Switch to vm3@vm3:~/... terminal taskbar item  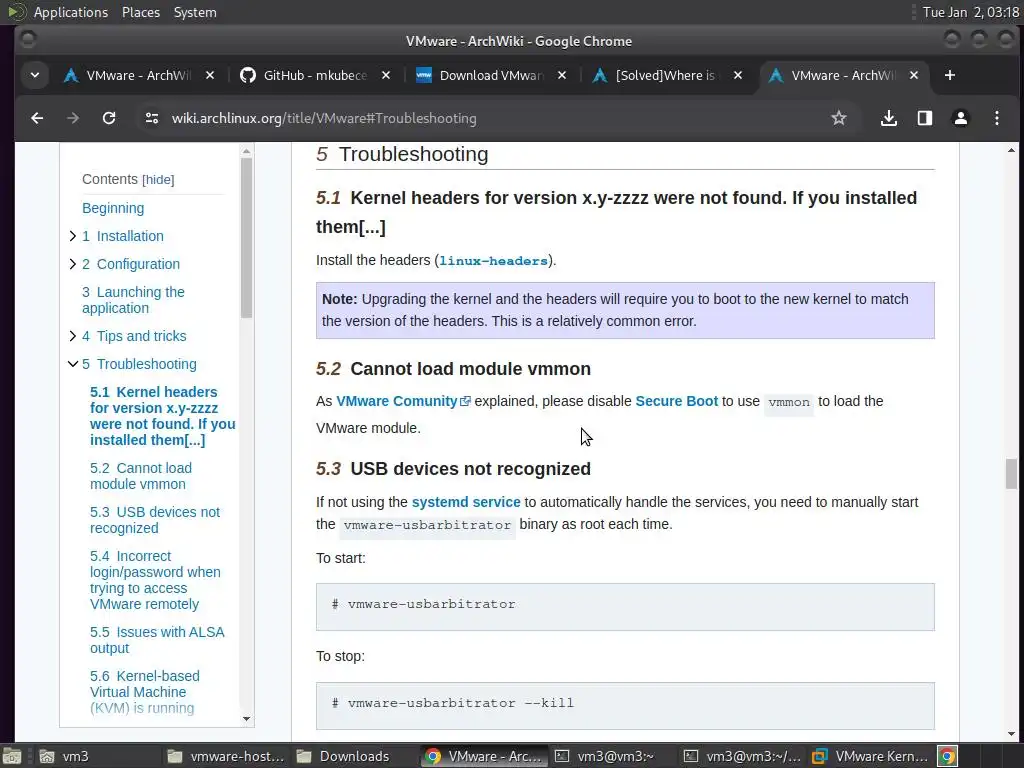click(x=742, y=756)
